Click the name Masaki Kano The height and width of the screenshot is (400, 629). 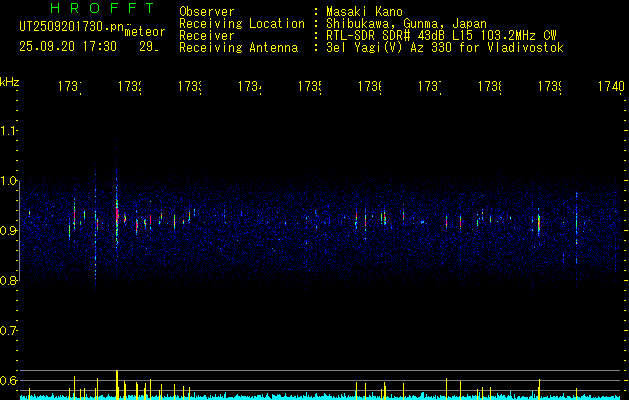point(364,12)
